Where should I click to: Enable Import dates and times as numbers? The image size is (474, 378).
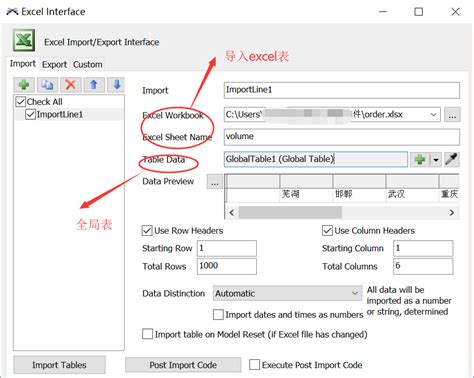coord(218,315)
